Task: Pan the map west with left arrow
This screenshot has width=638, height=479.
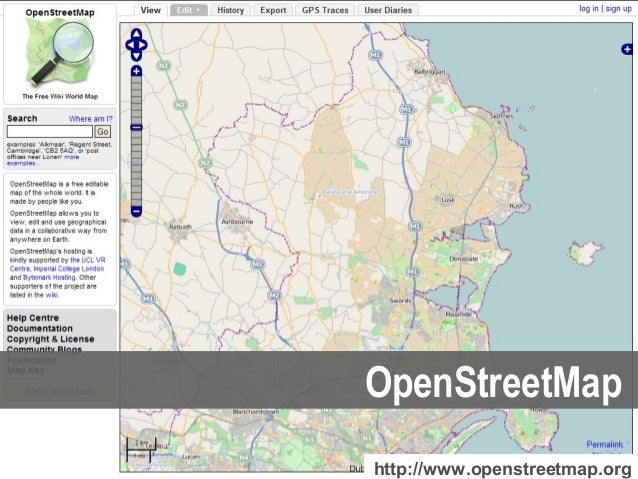Action: pyautogui.click(x=128, y=43)
